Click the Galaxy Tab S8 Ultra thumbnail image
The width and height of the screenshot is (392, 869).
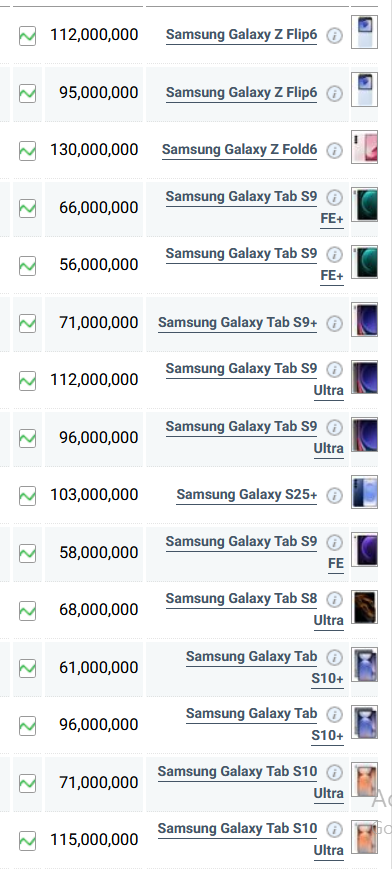[x=364, y=607]
